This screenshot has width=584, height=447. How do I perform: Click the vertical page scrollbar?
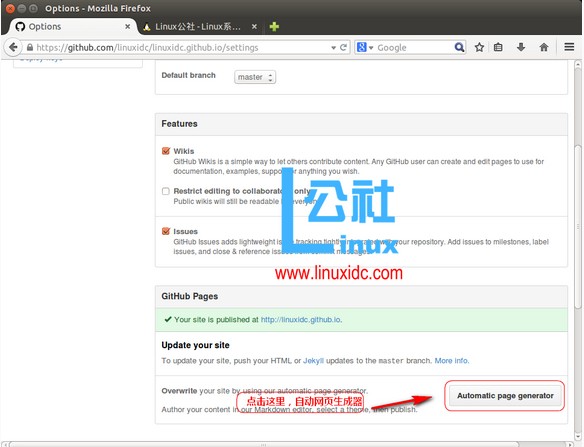tap(578, 226)
